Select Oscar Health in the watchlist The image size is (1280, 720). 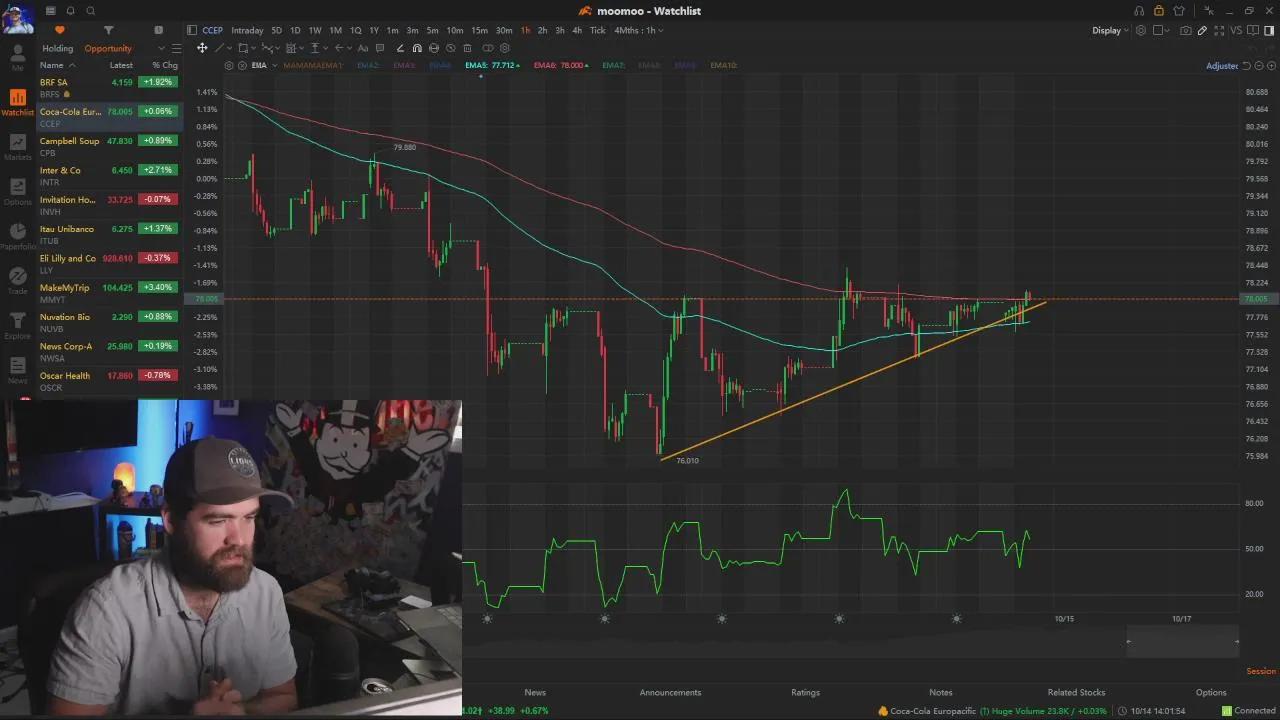tap(110, 380)
